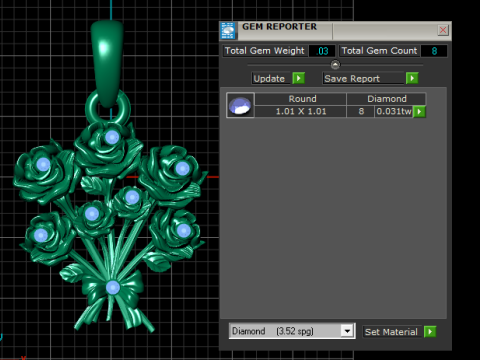480x360 pixels.
Task: Click green arrow beside Save Report
Action: coord(412,78)
